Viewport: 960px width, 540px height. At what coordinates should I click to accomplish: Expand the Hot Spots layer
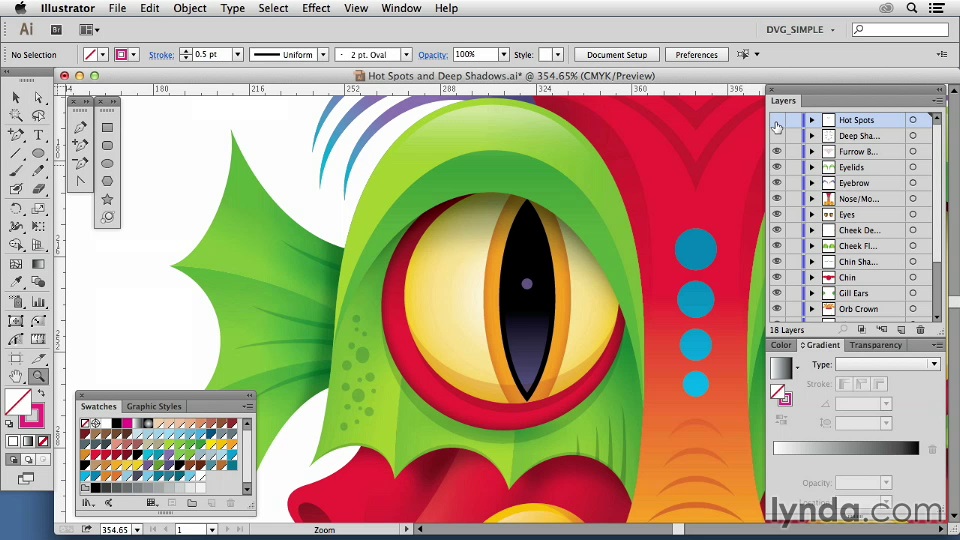(812, 120)
